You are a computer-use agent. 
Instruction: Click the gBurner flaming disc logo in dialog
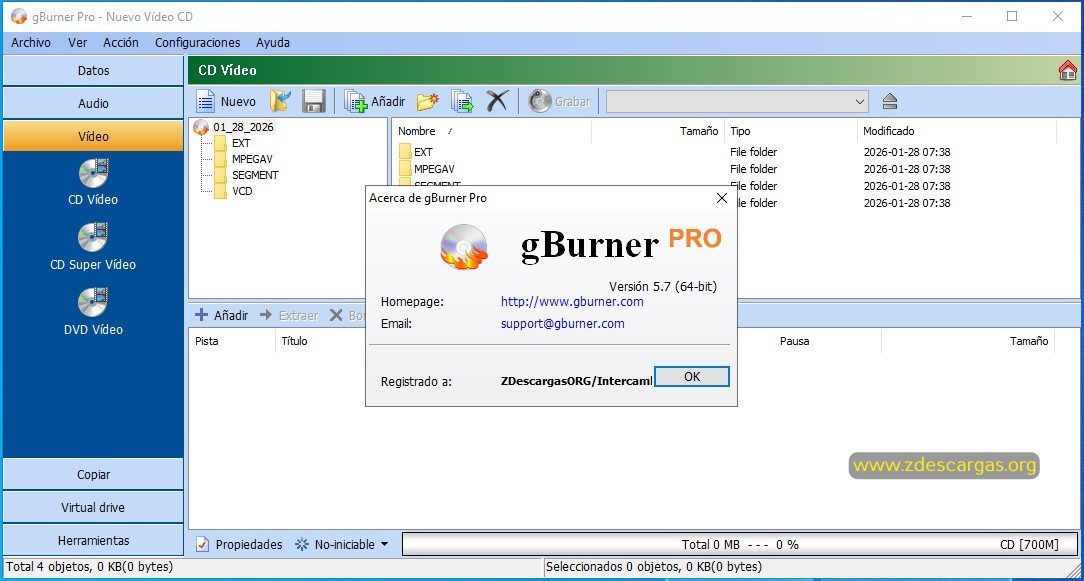[464, 246]
